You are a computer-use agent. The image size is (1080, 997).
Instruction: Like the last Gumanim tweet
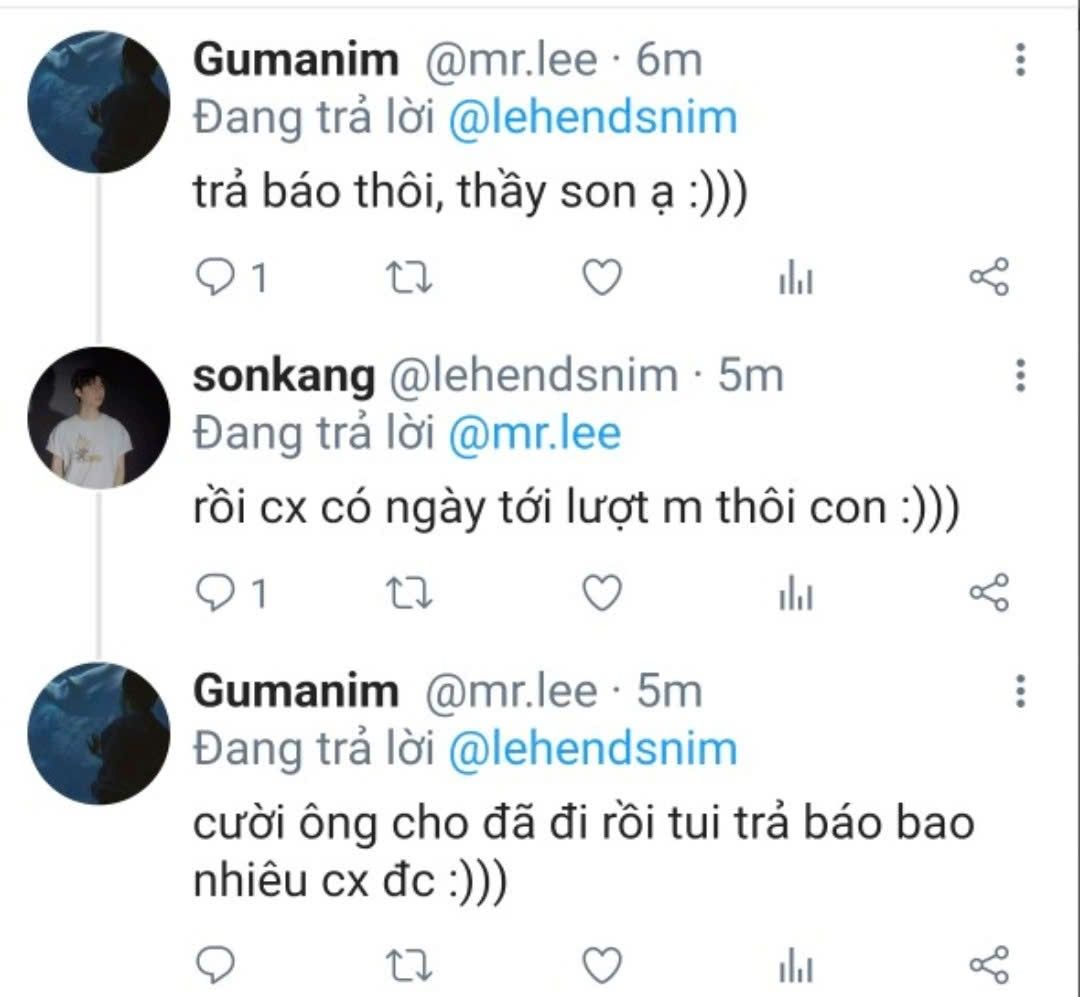602,964
